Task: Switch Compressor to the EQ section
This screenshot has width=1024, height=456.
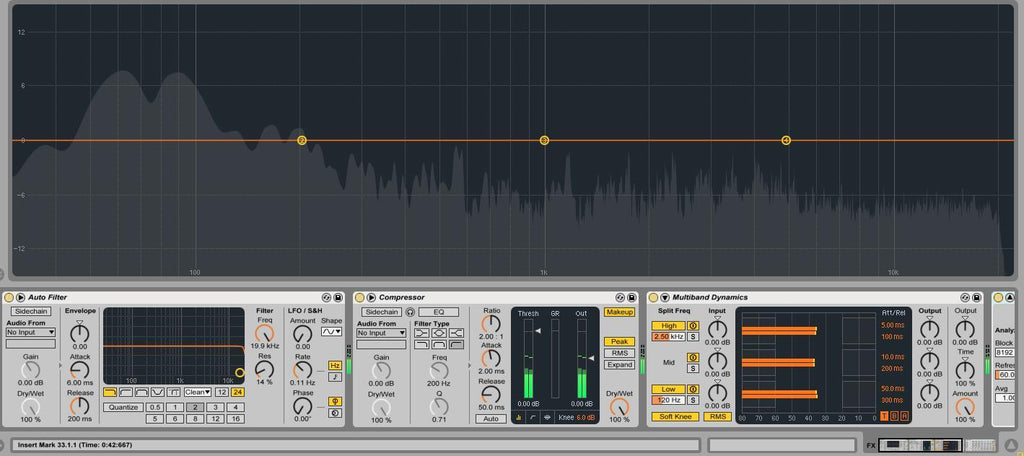Action: pos(438,312)
